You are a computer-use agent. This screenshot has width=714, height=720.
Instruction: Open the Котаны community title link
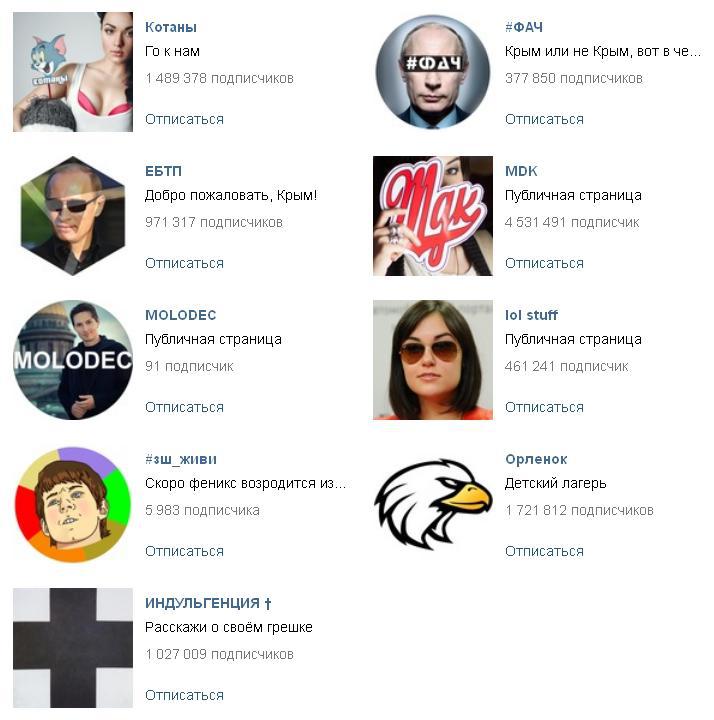tap(171, 27)
